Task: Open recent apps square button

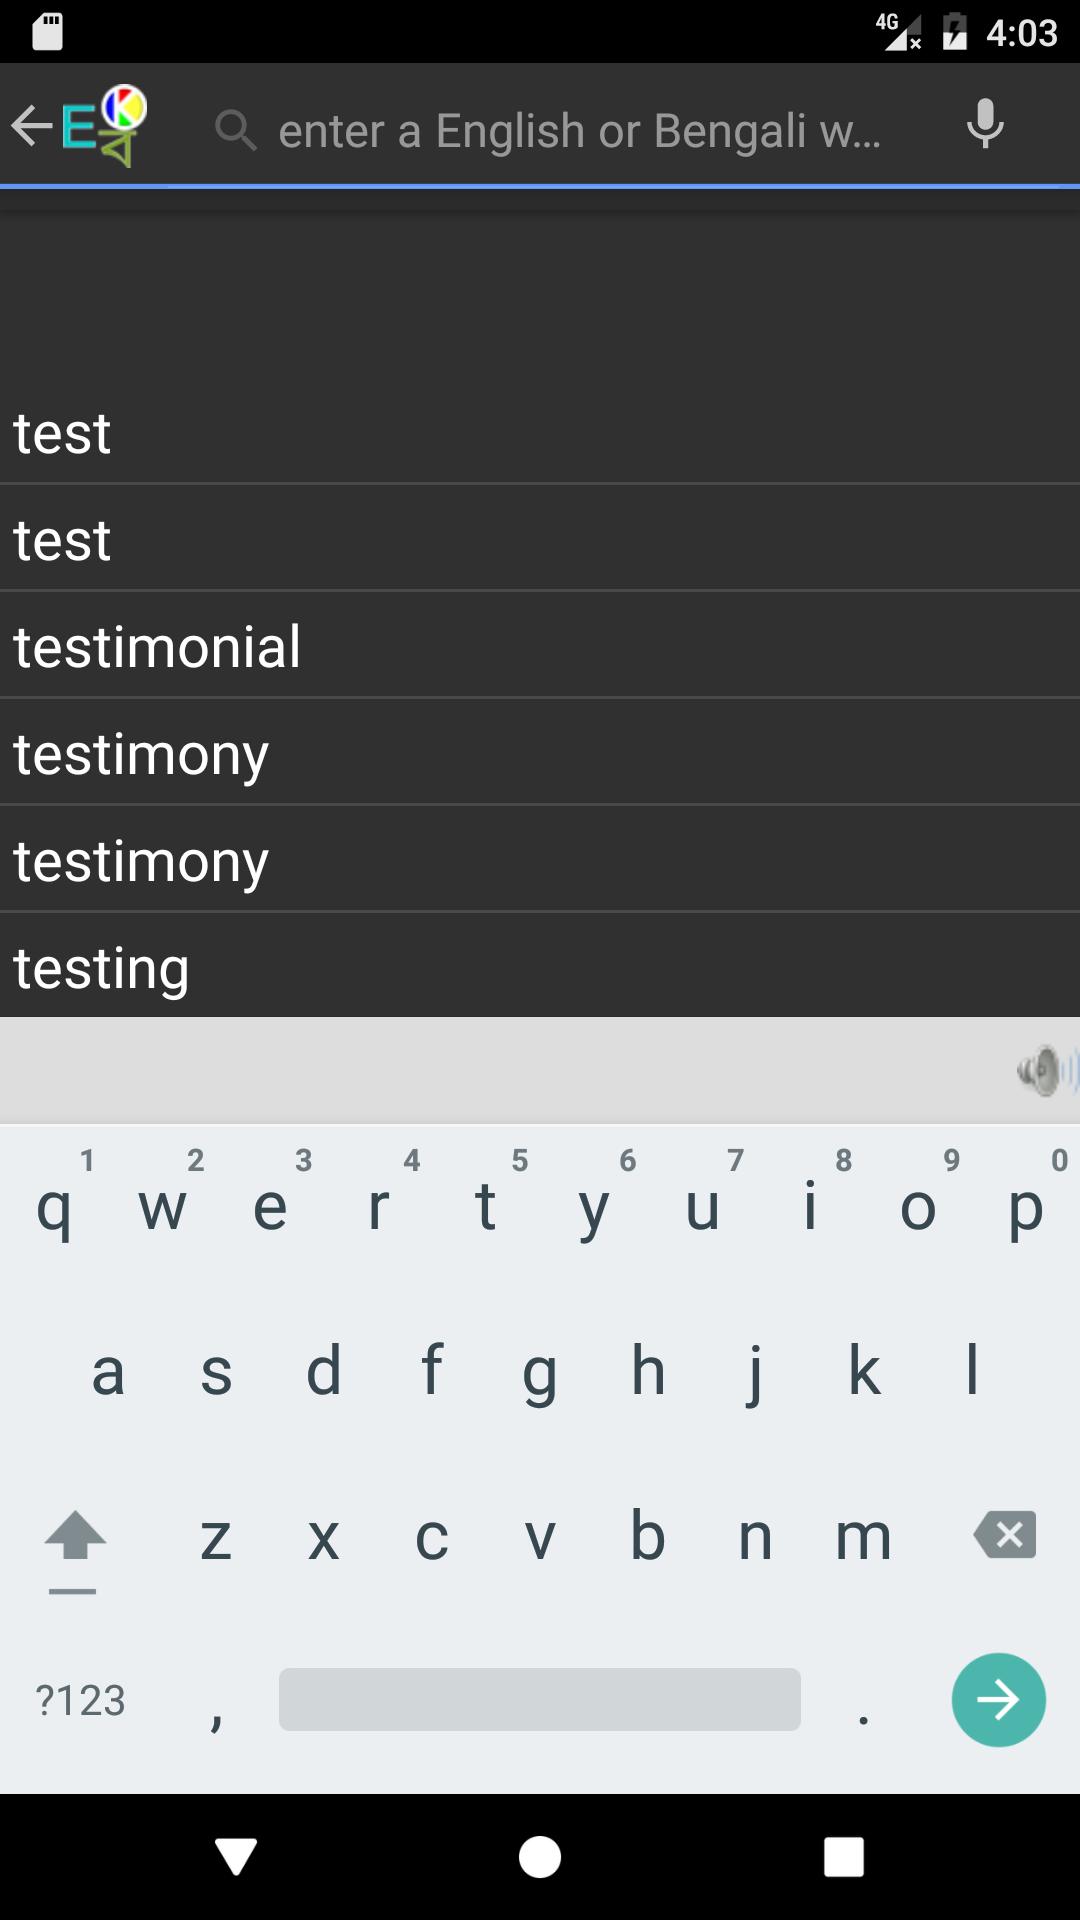Action: 843,1857
